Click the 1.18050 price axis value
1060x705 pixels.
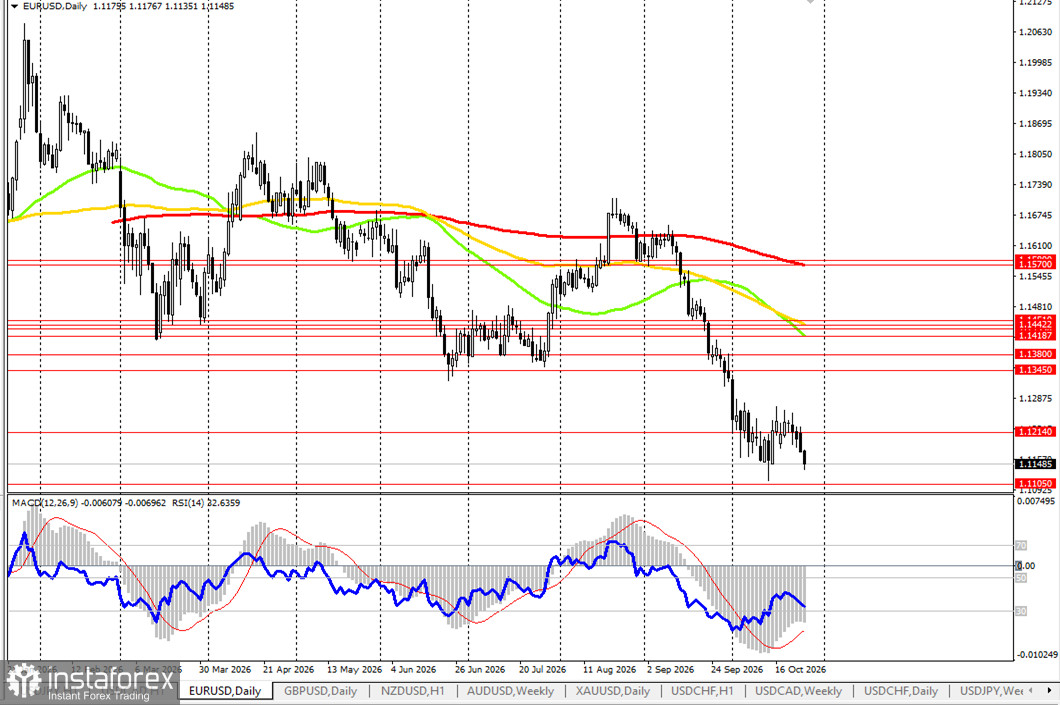tap(1035, 154)
